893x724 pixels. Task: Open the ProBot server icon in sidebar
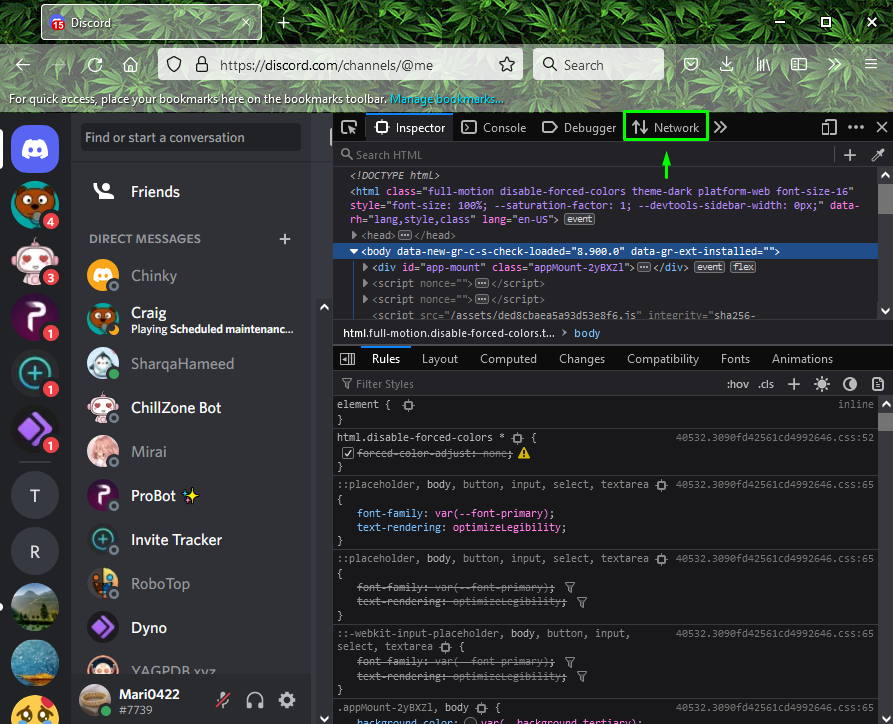(35, 317)
